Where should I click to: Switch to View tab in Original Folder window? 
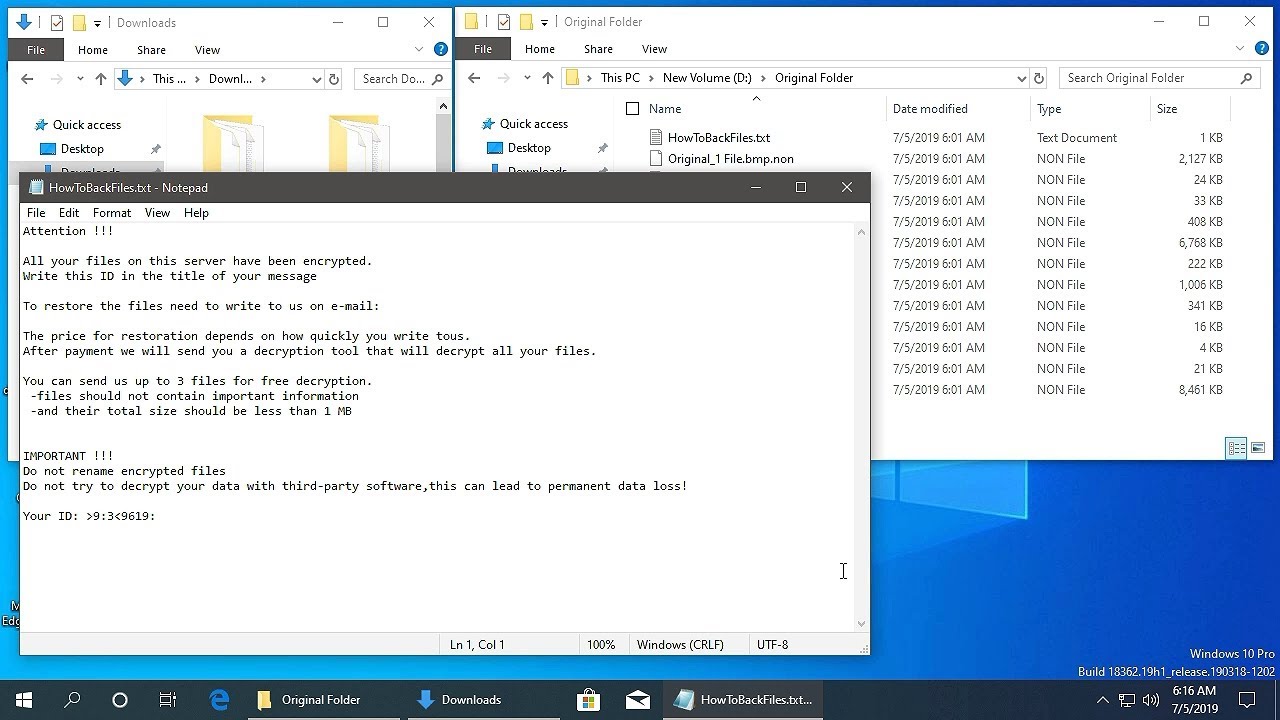pos(654,49)
